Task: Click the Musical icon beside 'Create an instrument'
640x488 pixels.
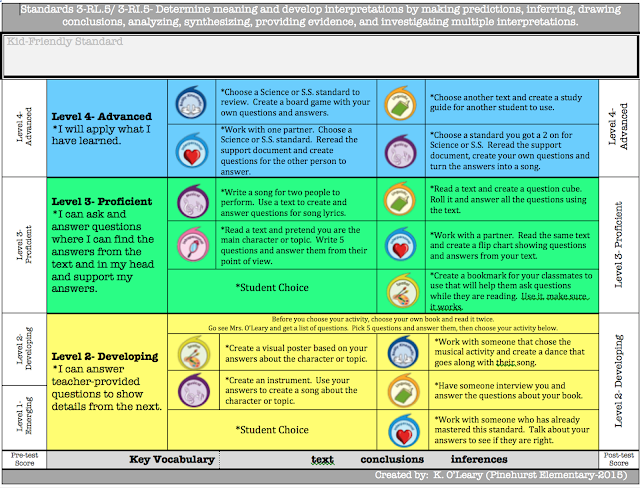Action: pyautogui.click(x=194, y=390)
